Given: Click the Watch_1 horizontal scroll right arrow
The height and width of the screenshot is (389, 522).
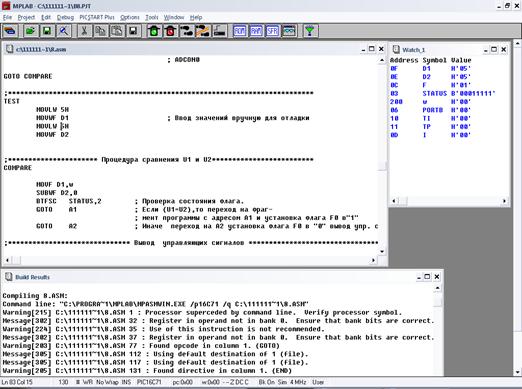Looking at the screenshot, I should point(504,201).
